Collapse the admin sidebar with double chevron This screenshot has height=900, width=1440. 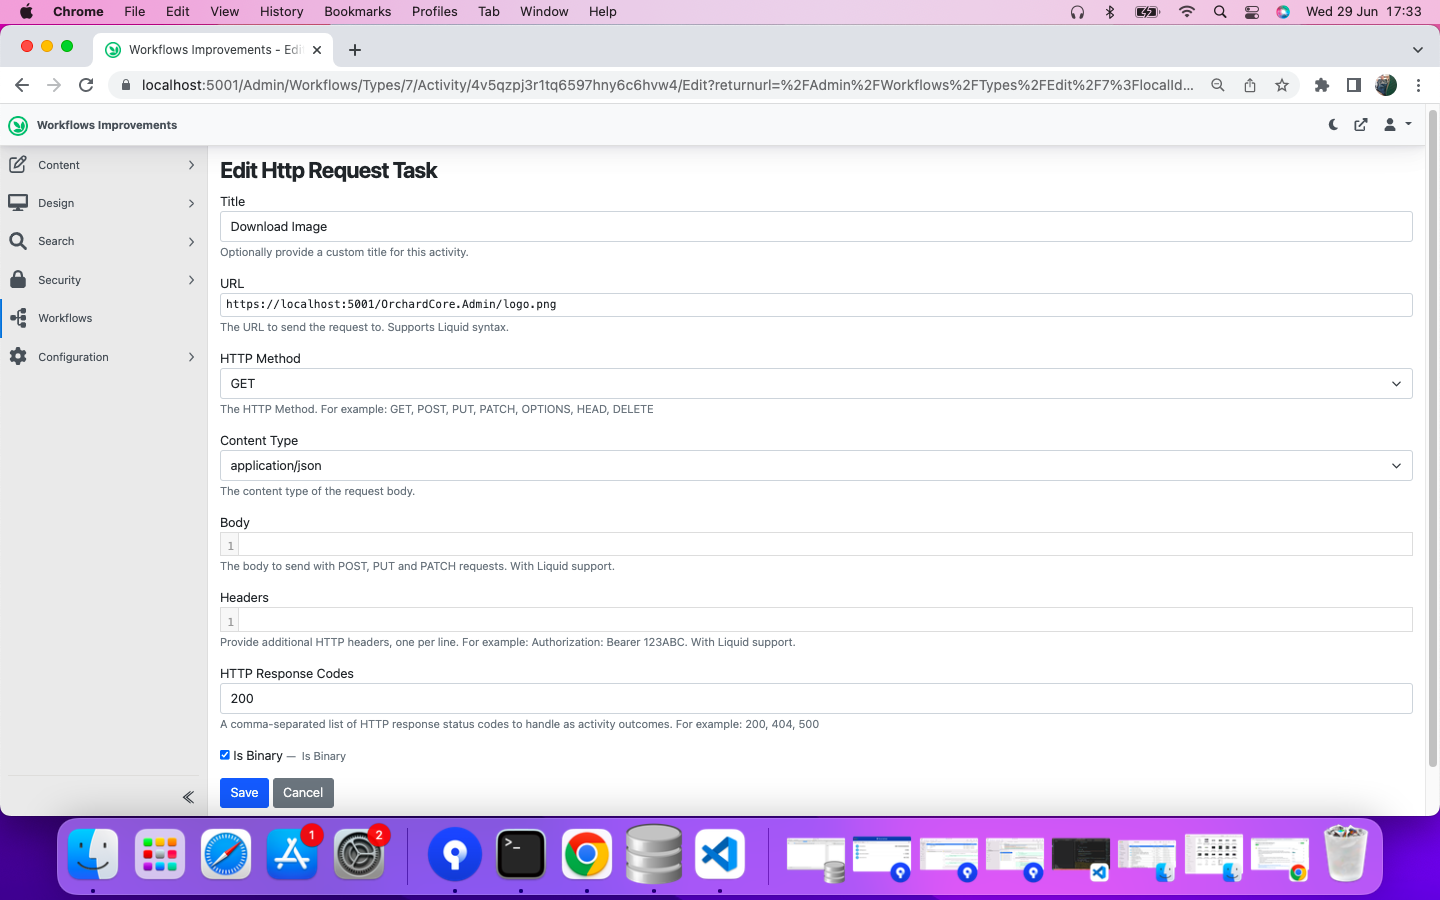[188, 797]
